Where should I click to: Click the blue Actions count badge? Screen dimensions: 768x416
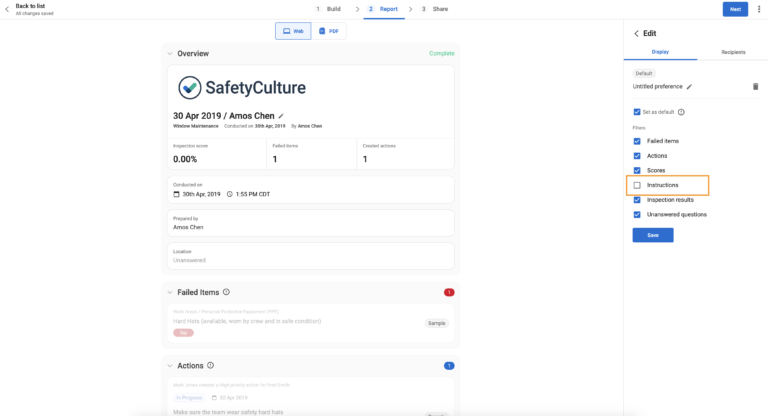coord(449,366)
